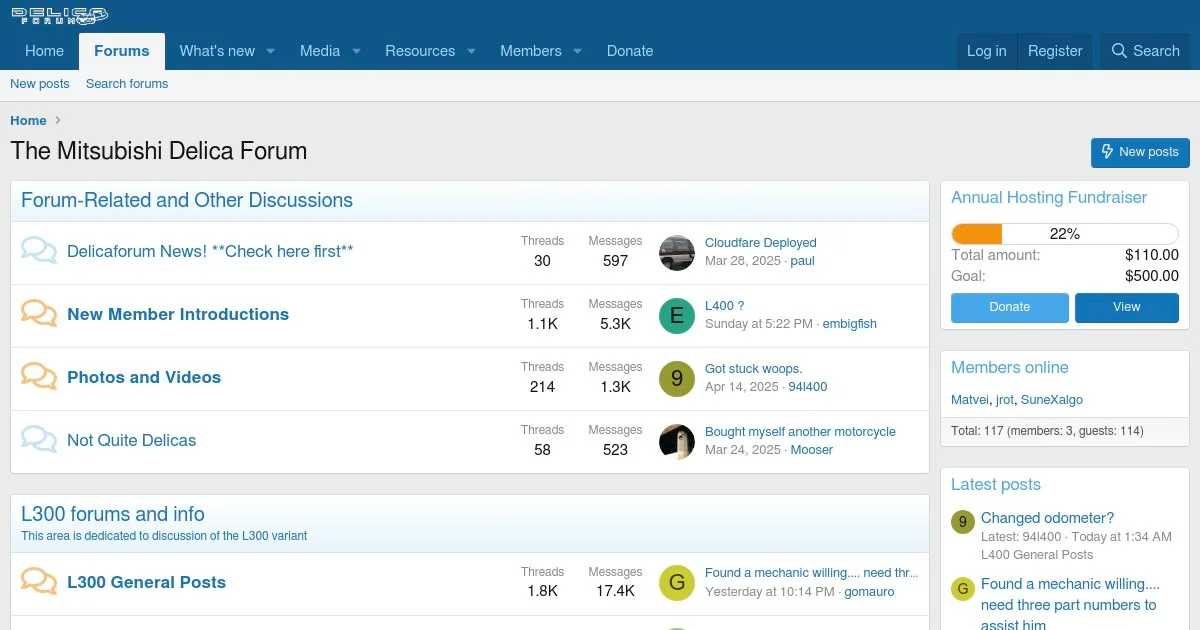Open the Home navigation tab
This screenshot has height=630, width=1200.
coord(44,51)
